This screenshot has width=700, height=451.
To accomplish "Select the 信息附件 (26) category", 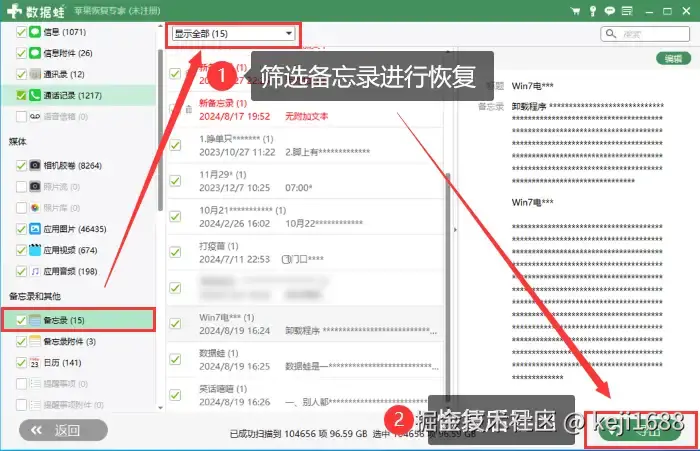I will (x=79, y=53).
